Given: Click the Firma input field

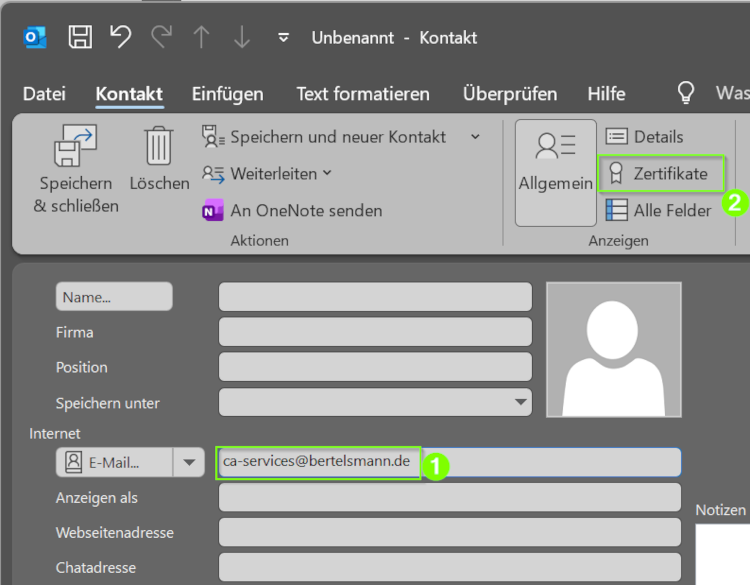Looking at the screenshot, I should (375, 331).
